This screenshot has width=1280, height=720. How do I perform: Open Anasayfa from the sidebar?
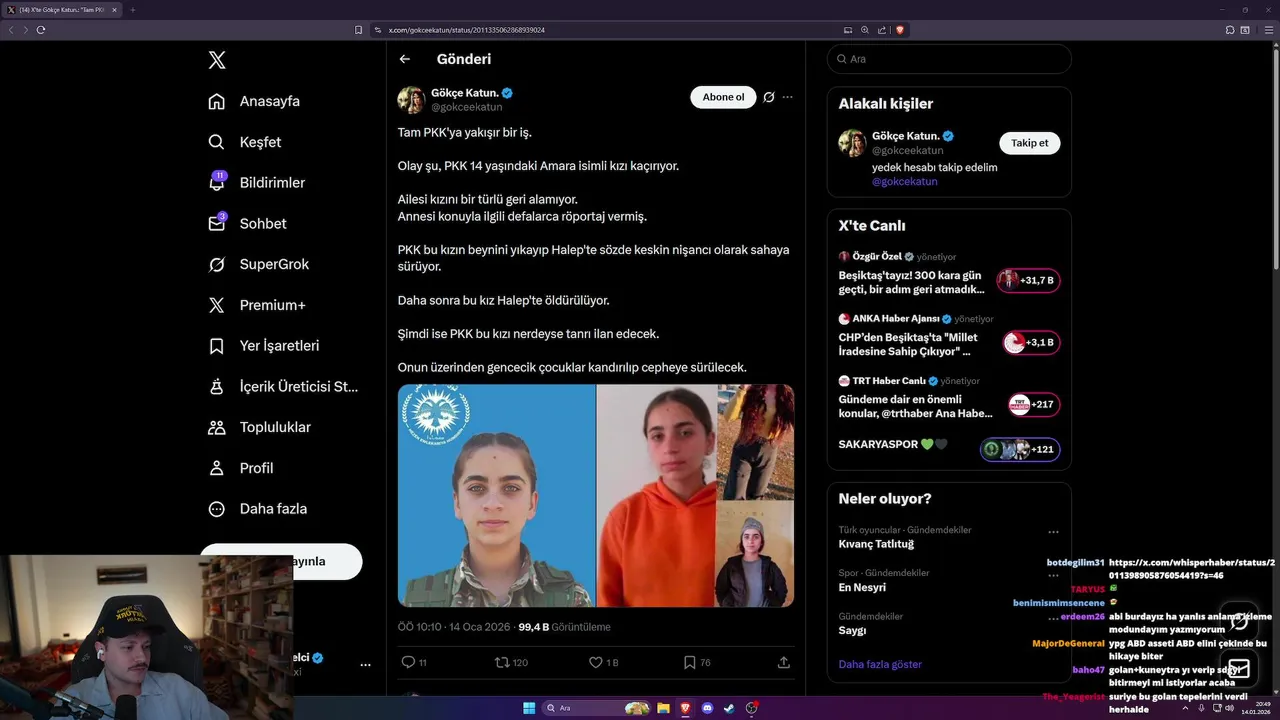[x=254, y=101]
